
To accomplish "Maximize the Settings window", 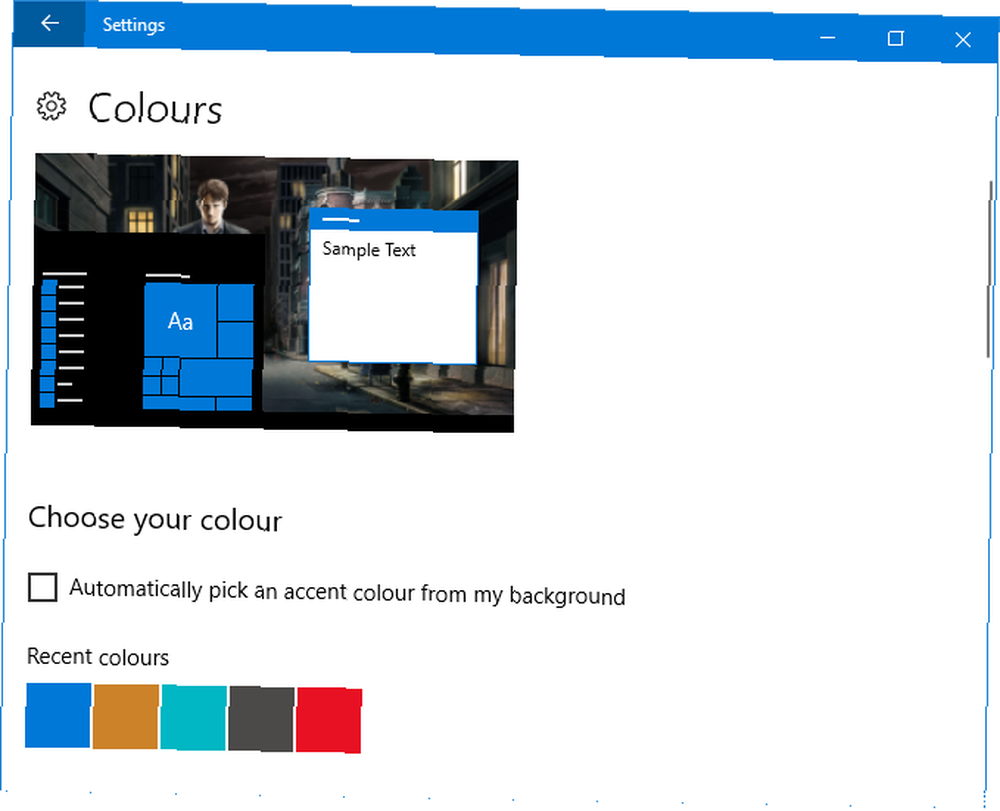I will [x=895, y=39].
